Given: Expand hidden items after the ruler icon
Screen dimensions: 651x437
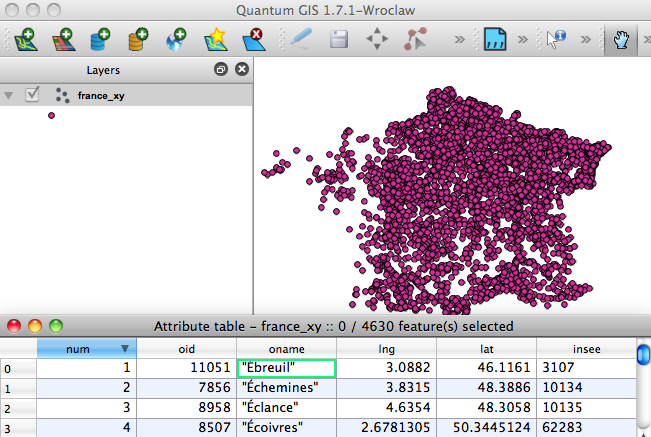Looking at the screenshot, I should (x=523, y=40).
